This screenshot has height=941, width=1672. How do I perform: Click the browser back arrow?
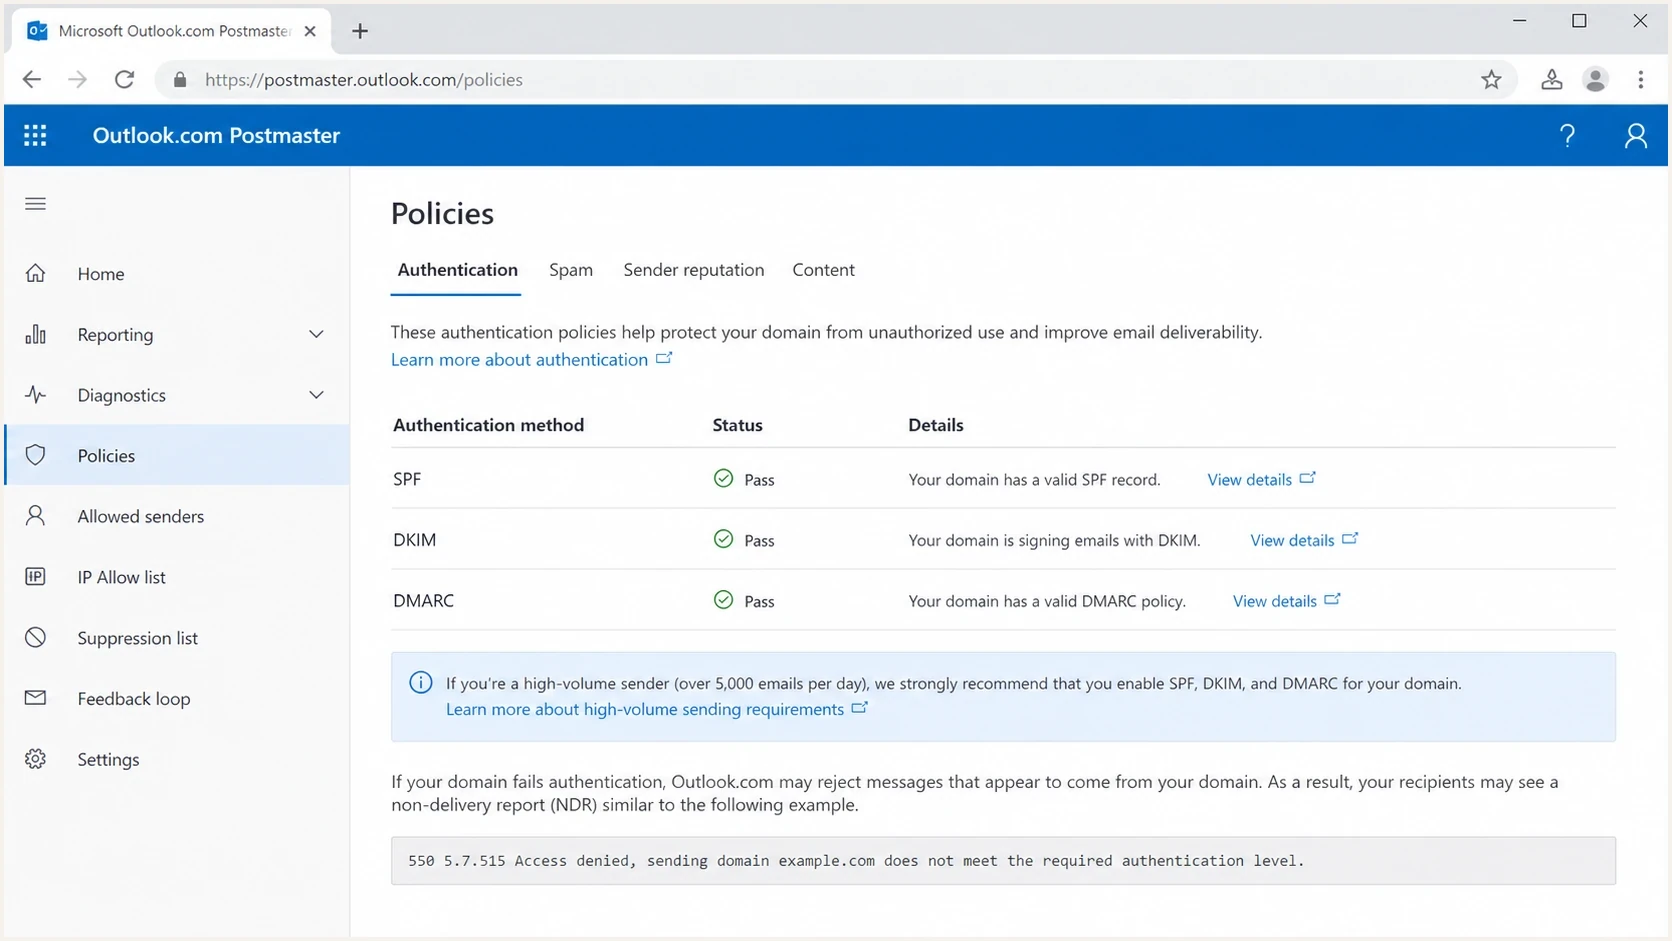tap(32, 80)
